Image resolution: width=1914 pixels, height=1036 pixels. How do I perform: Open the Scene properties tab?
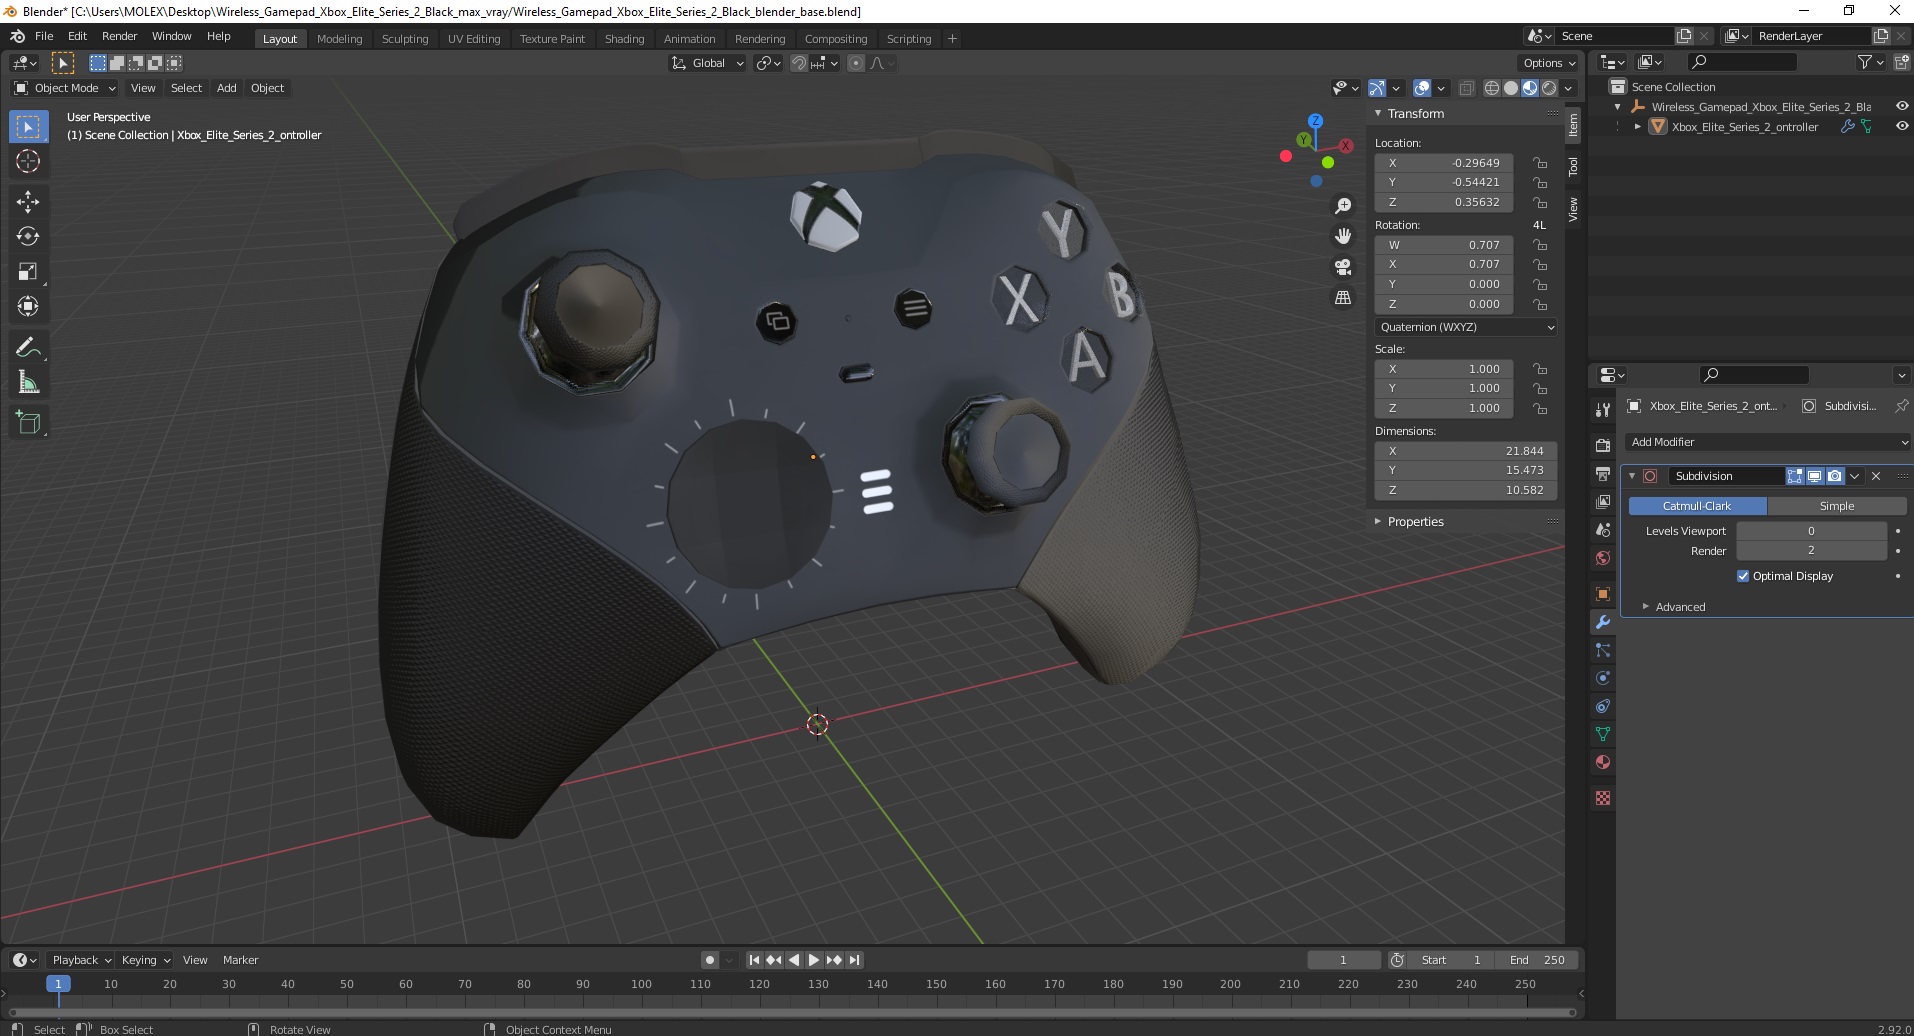(1603, 529)
